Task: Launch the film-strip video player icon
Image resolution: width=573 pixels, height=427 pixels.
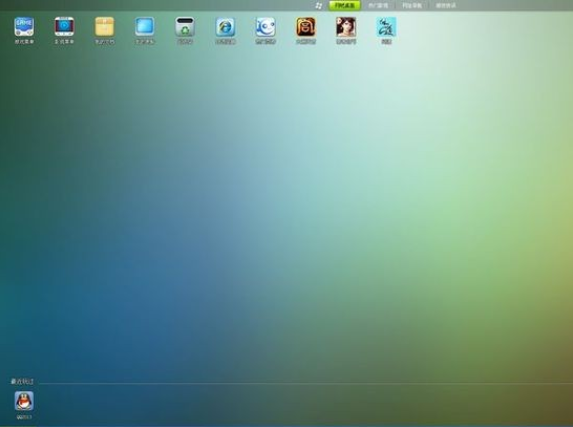Action: click(64, 27)
